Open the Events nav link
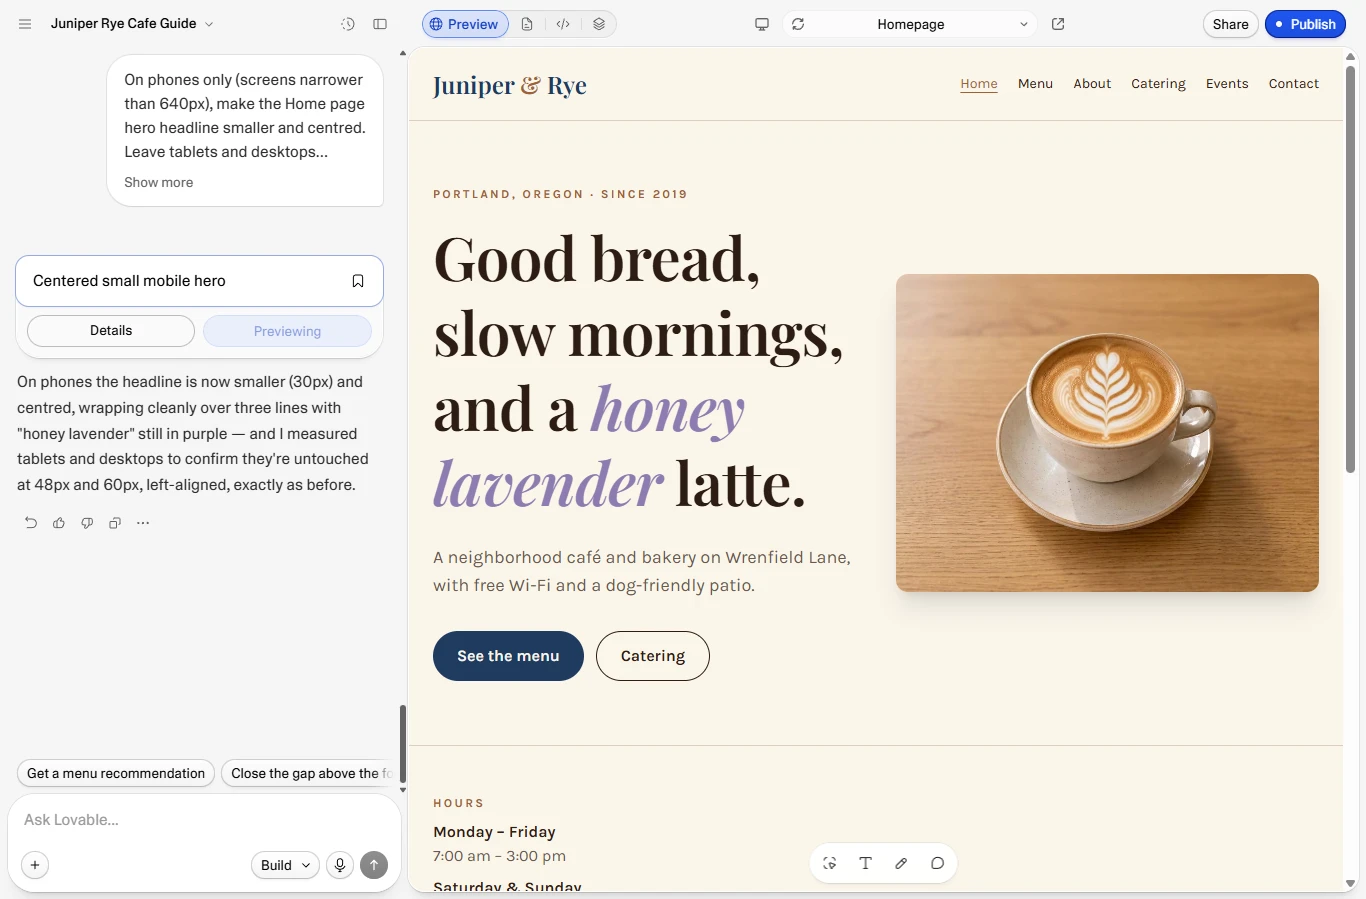Screen dimensions: 1366x899 pyautogui.click(x=1227, y=84)
